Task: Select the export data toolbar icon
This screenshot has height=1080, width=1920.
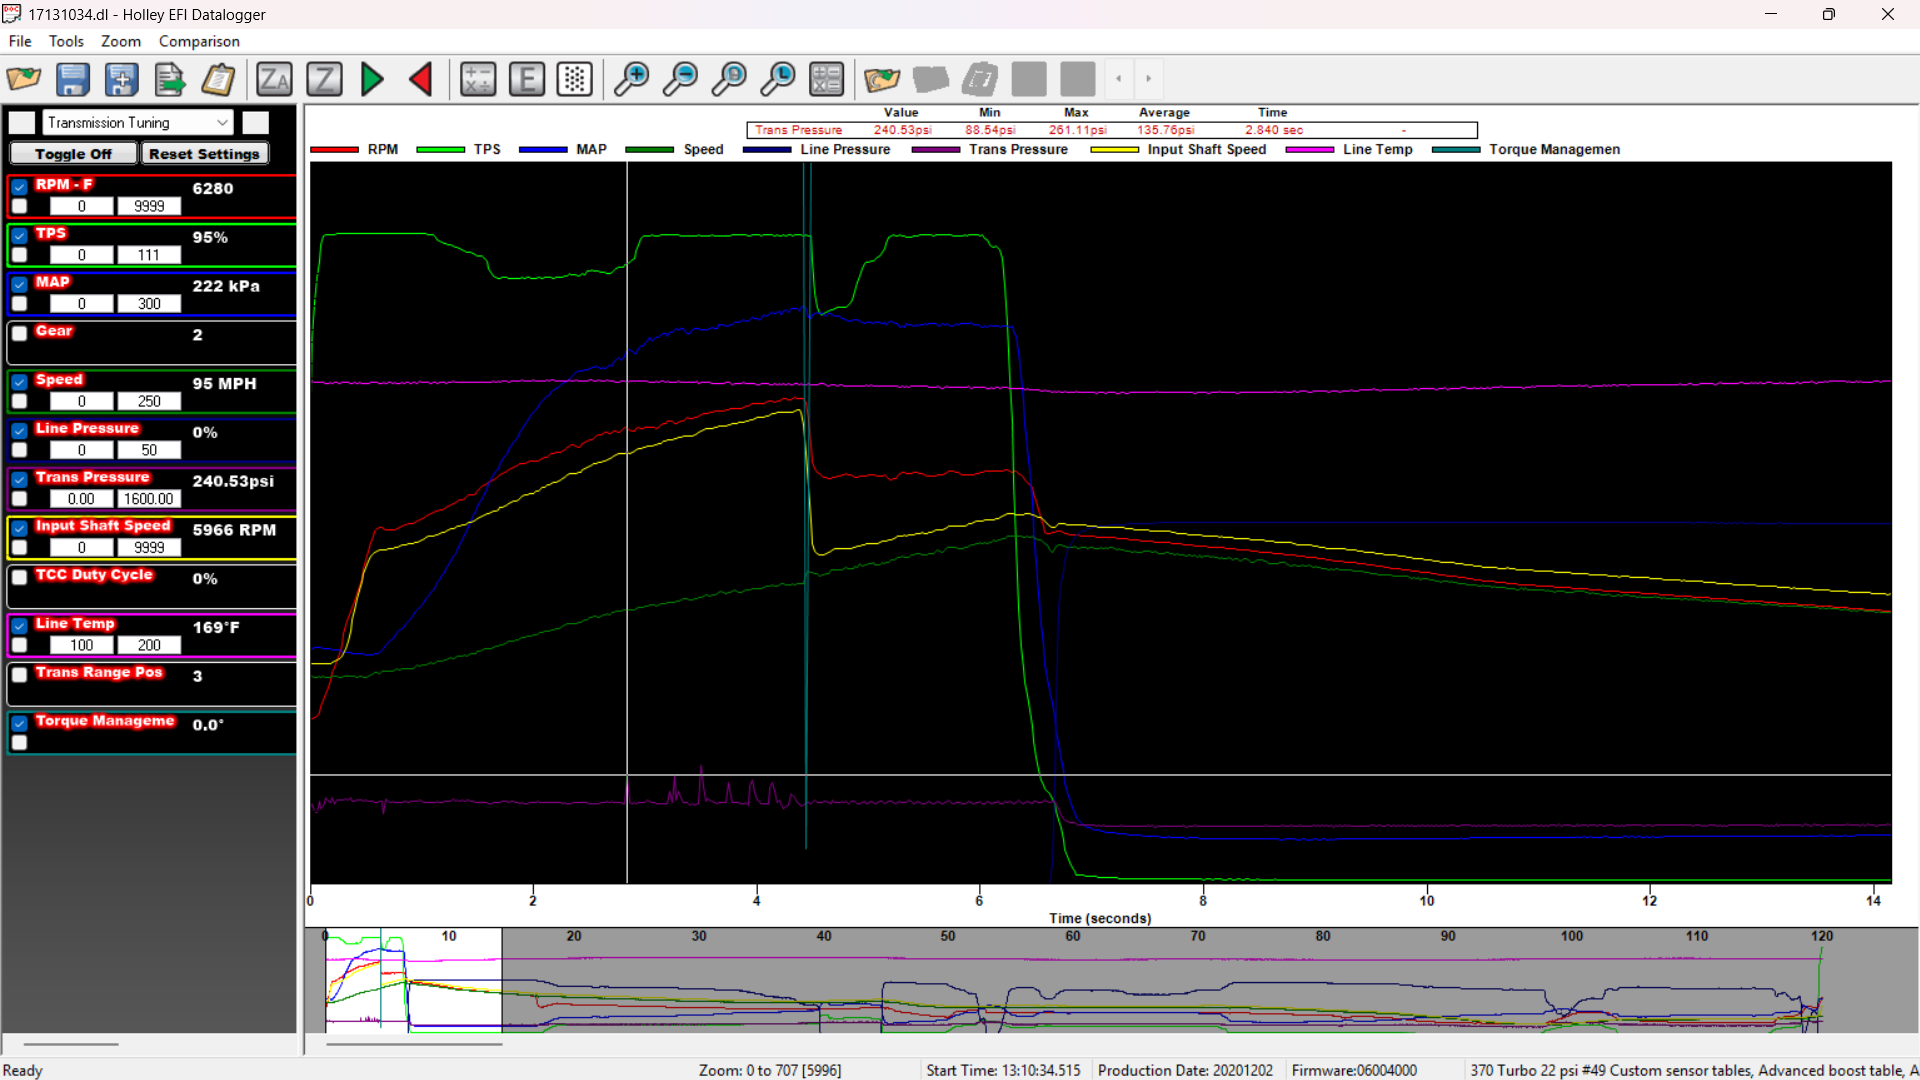Action: (169, 79)
